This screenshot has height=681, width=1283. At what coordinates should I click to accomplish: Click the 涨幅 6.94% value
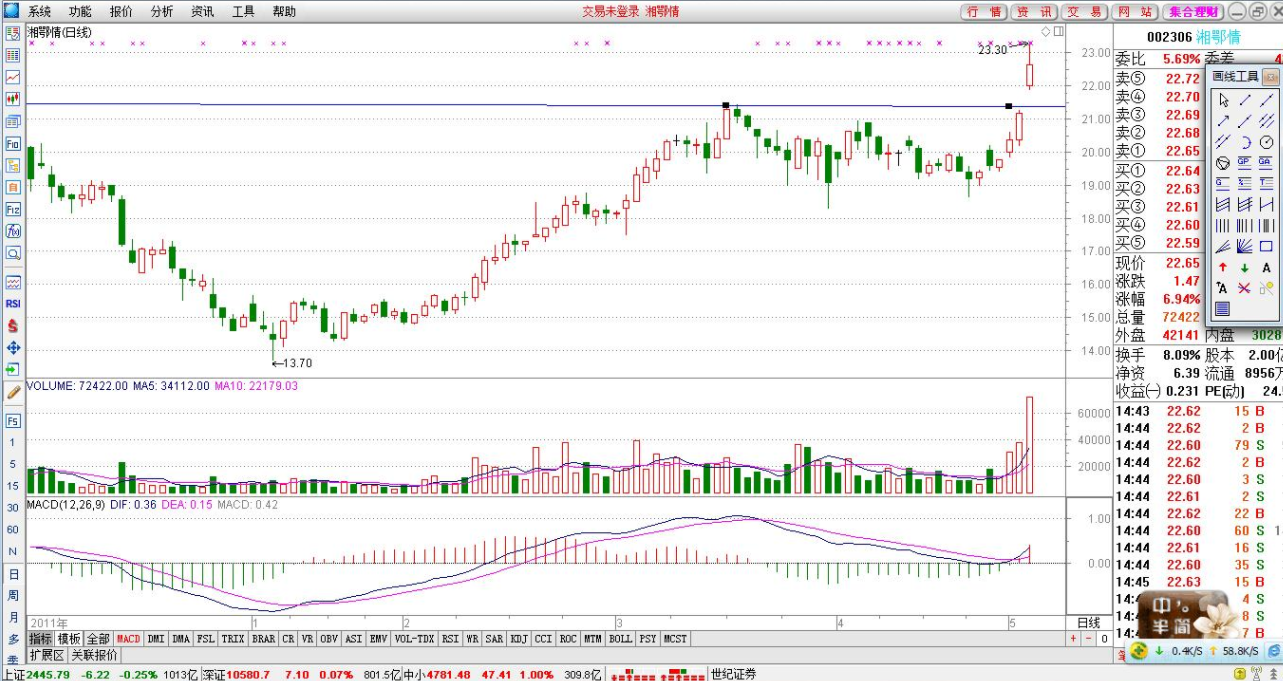pos(1180,299)
